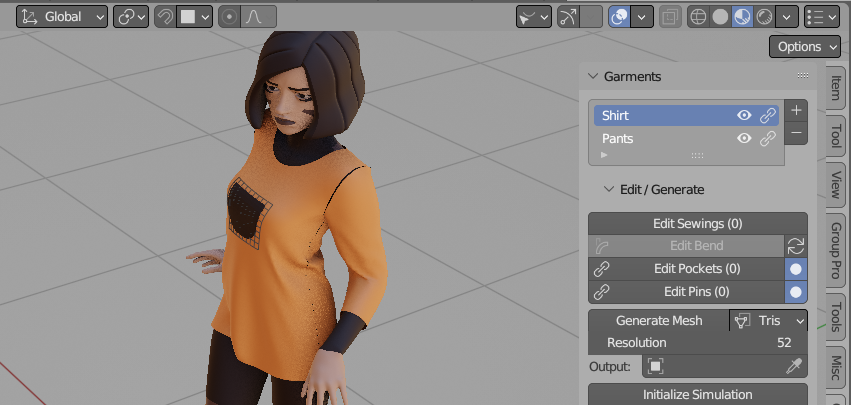Click the refresh icon beside Edit Bend

pos(796,246)
